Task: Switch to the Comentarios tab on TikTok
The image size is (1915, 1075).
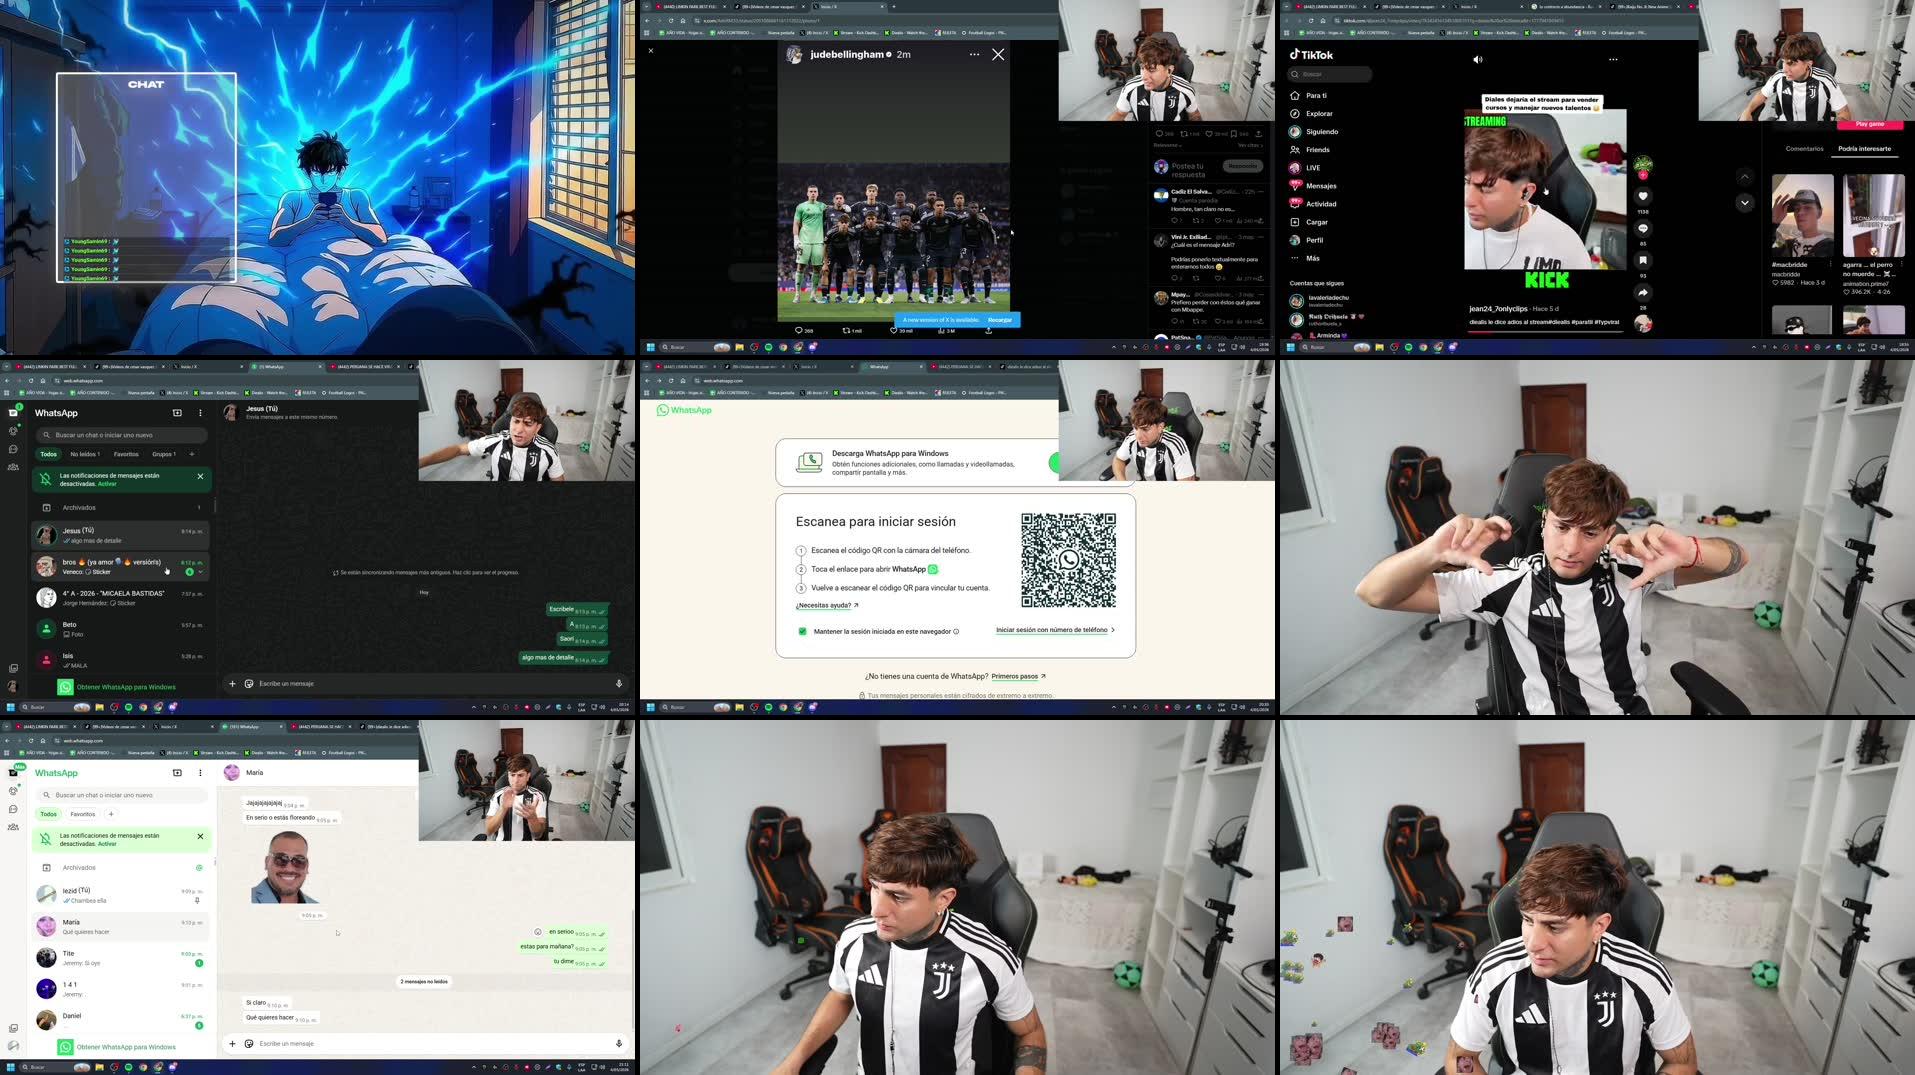Action: pyautogui.click(x=1804, y=148)
